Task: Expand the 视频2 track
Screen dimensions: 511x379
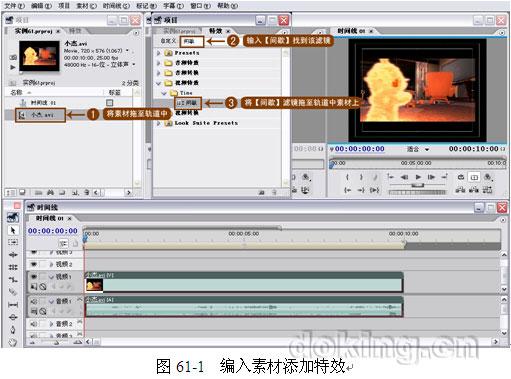Action: click(x=51, y=264)
